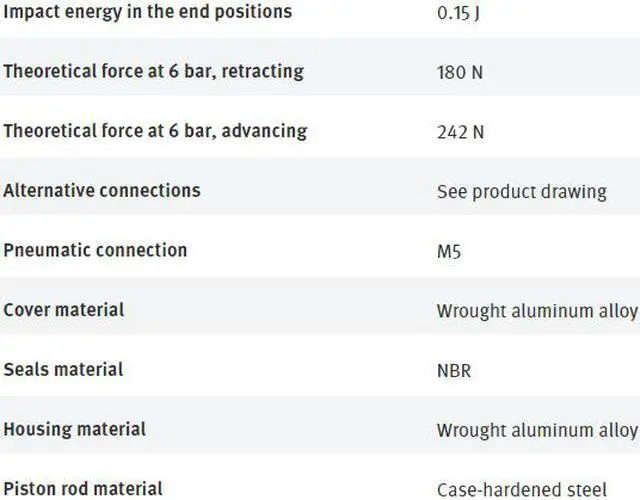The image size is (640, 500).
Task: Click the 'Seals material' label
Action: point(63,369)
